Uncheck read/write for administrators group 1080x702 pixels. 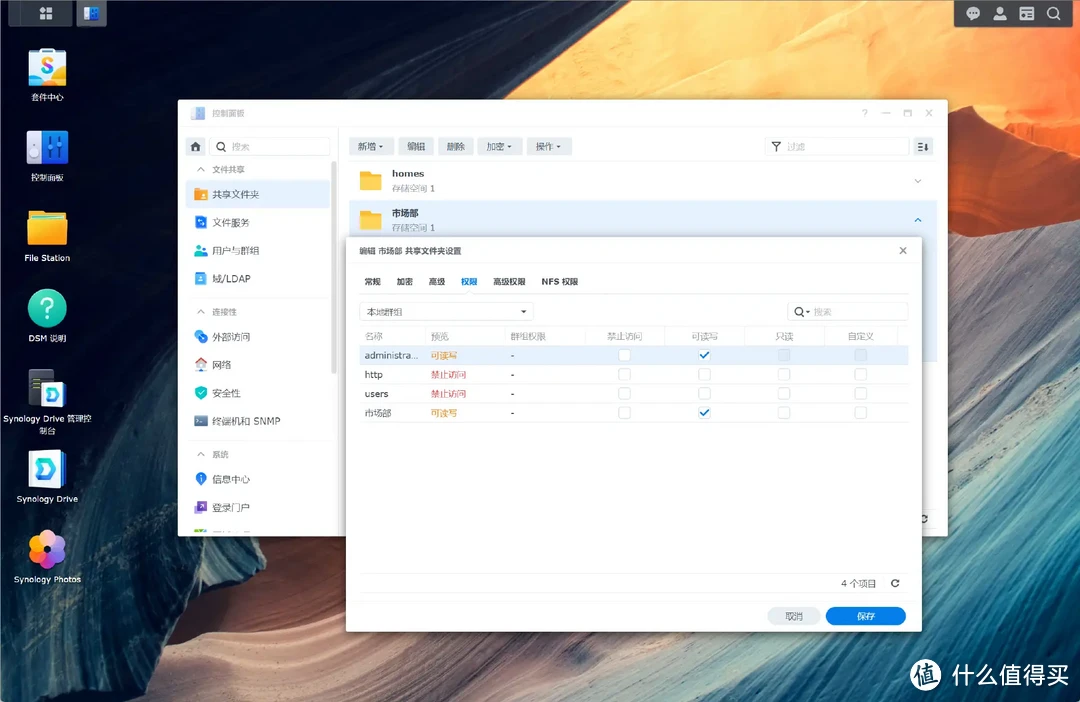[704, 355]
